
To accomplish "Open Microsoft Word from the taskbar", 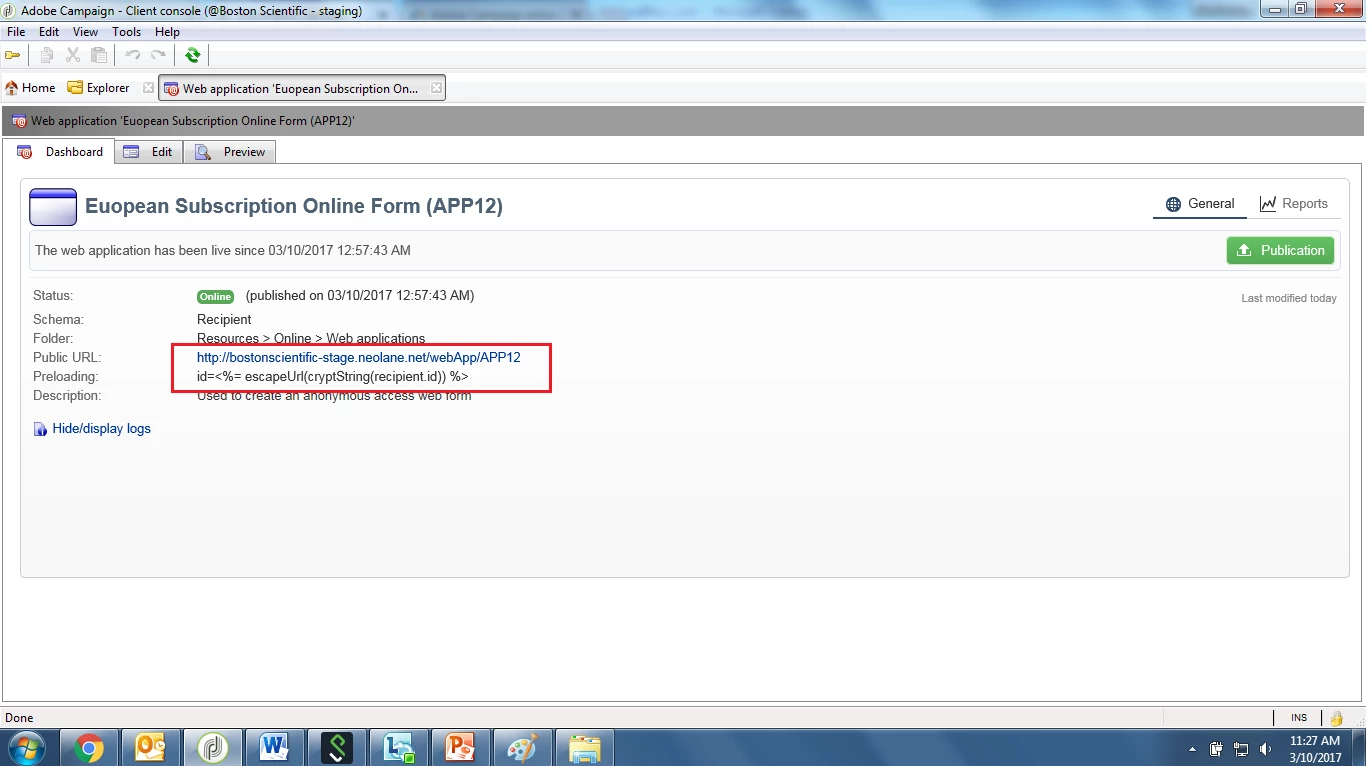I will point(275,748).
